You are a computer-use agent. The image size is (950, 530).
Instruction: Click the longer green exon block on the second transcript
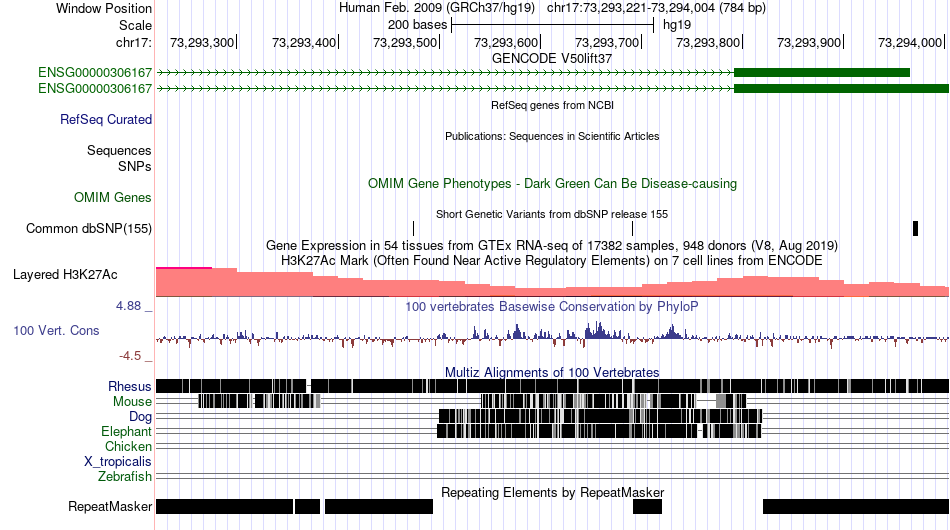(841, 88)
